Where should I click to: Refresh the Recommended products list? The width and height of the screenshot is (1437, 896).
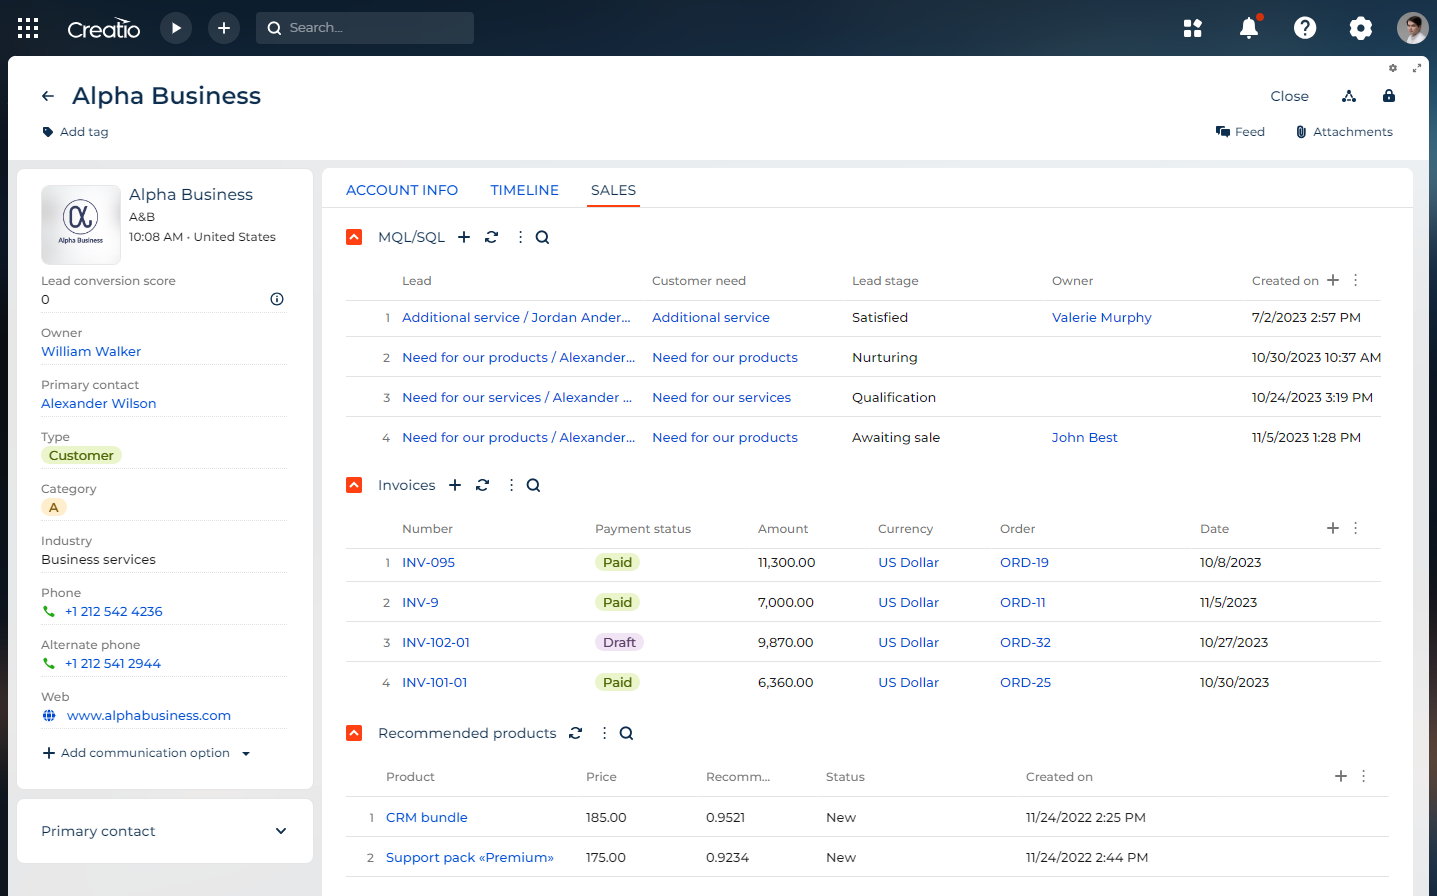[x=575, y=733]
